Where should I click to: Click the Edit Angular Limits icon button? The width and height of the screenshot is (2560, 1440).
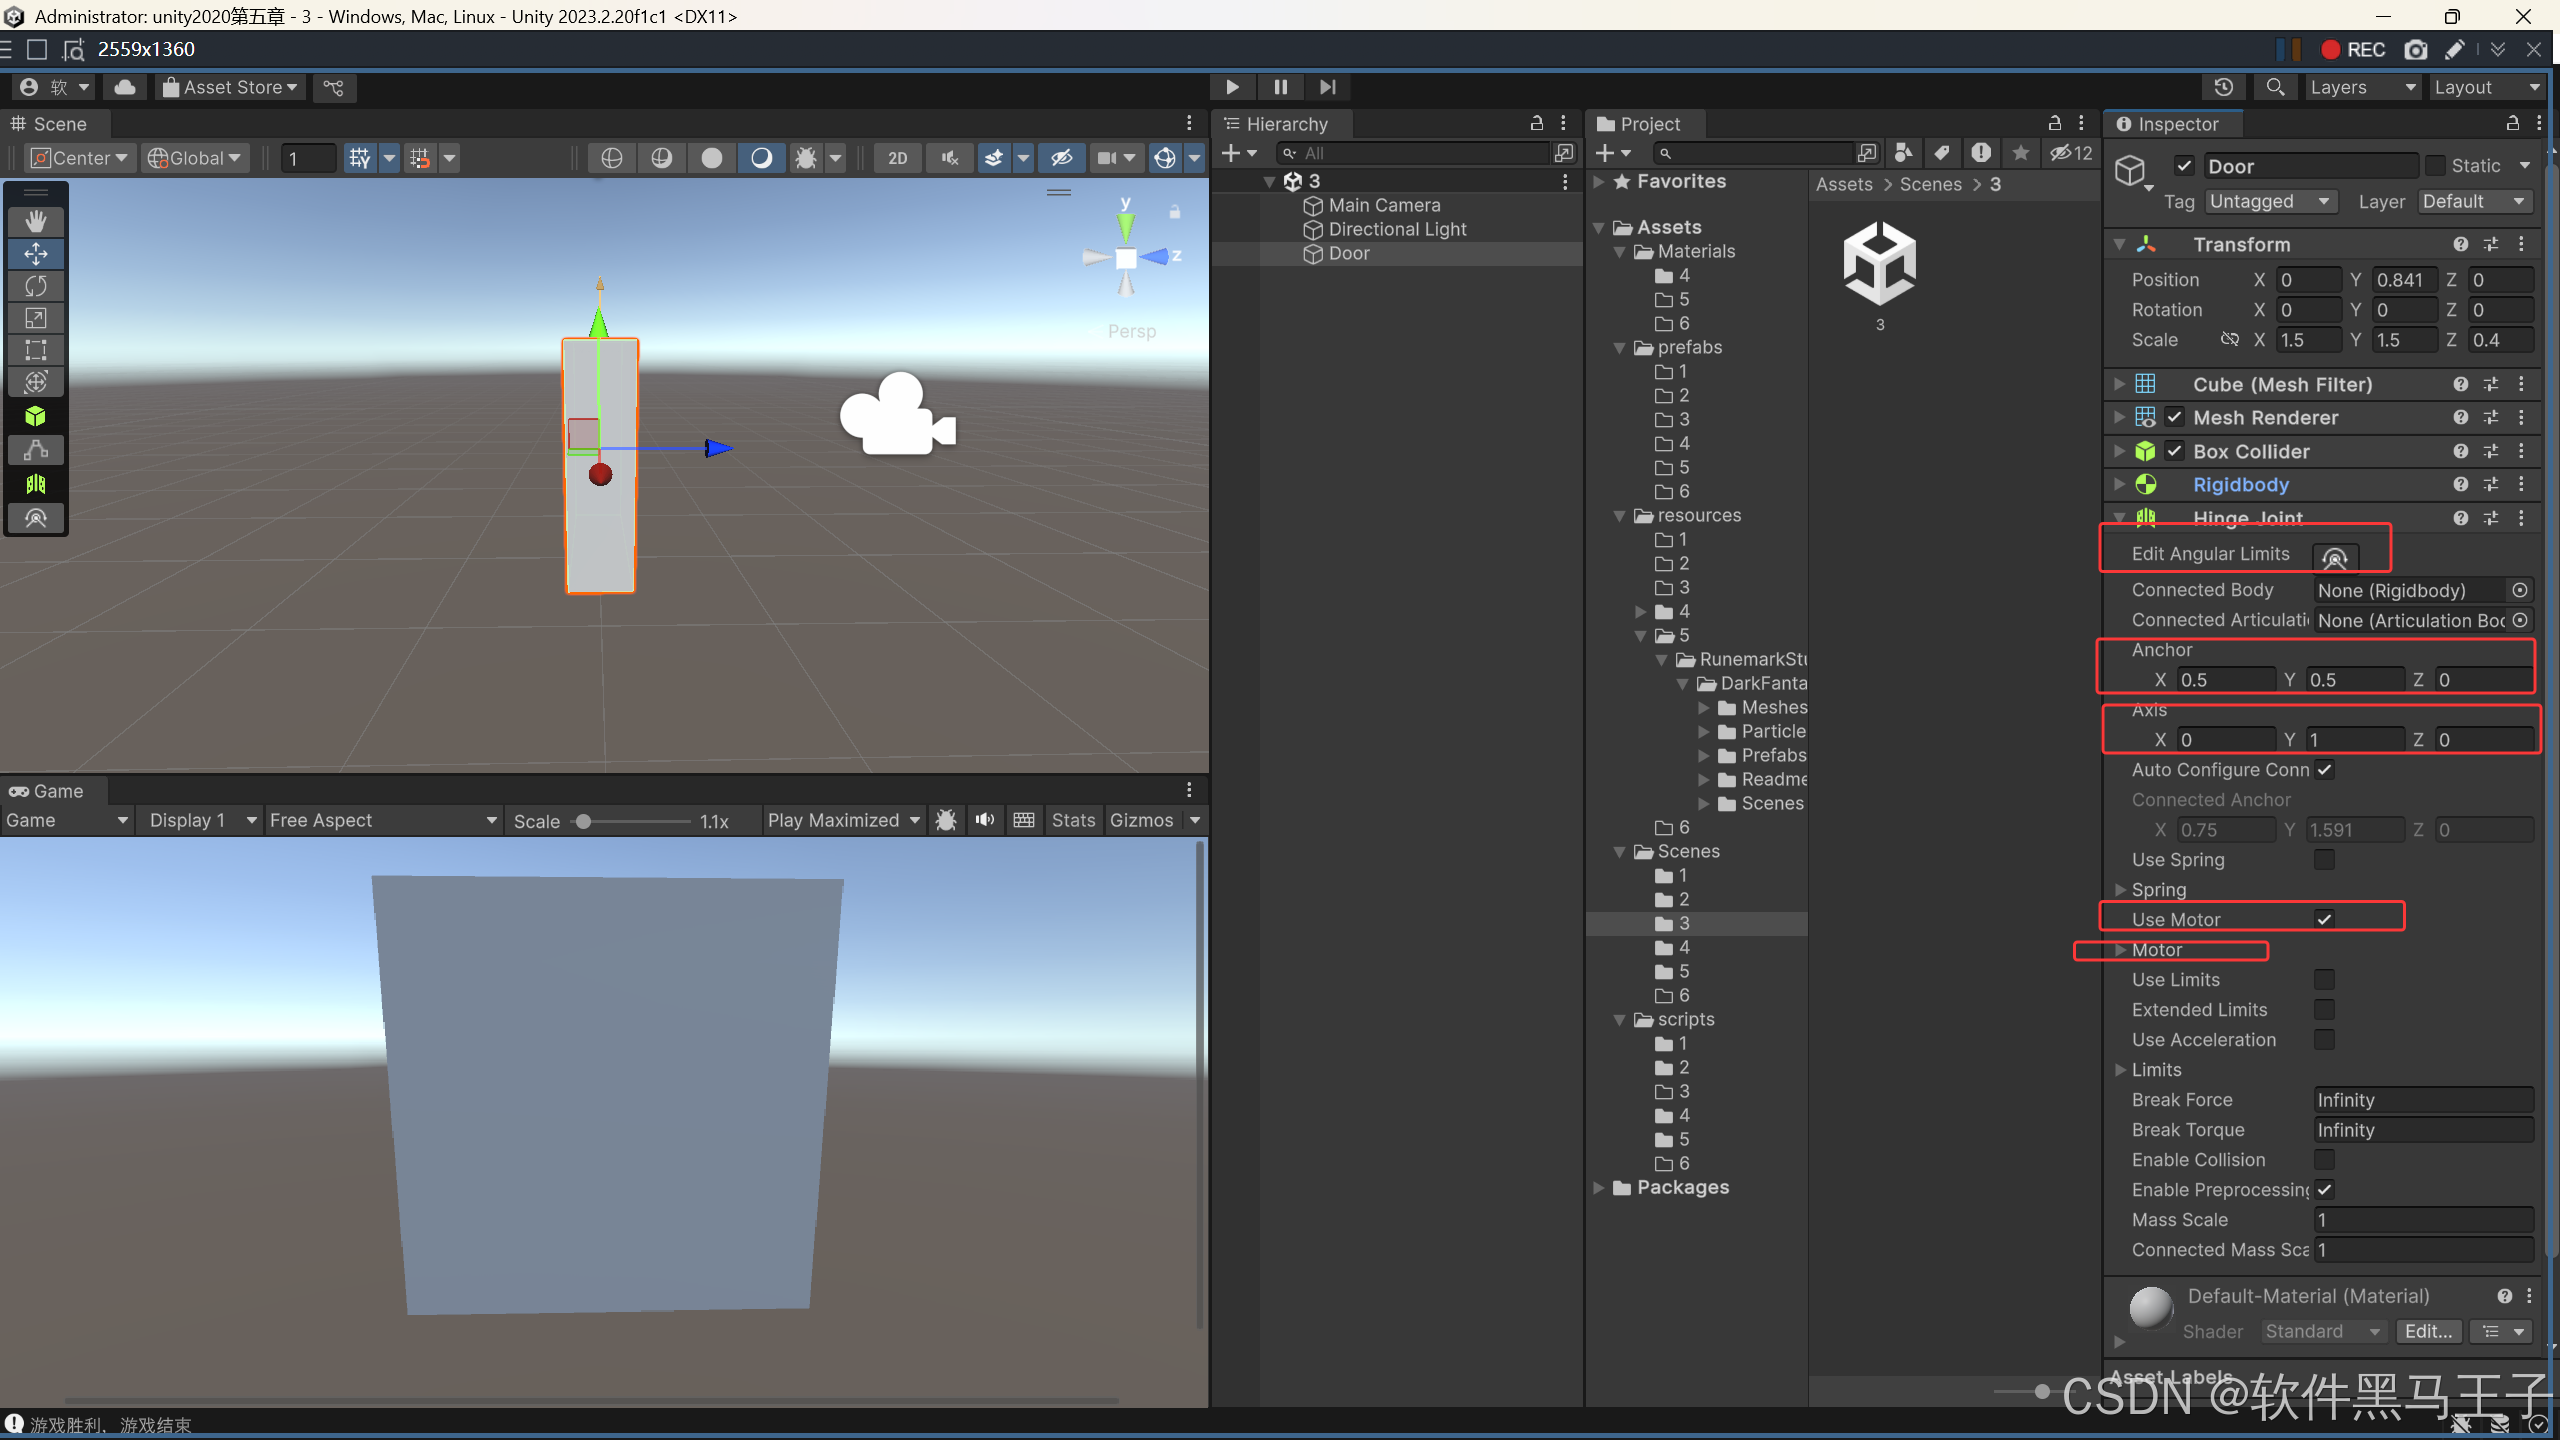pos(2334,556)
